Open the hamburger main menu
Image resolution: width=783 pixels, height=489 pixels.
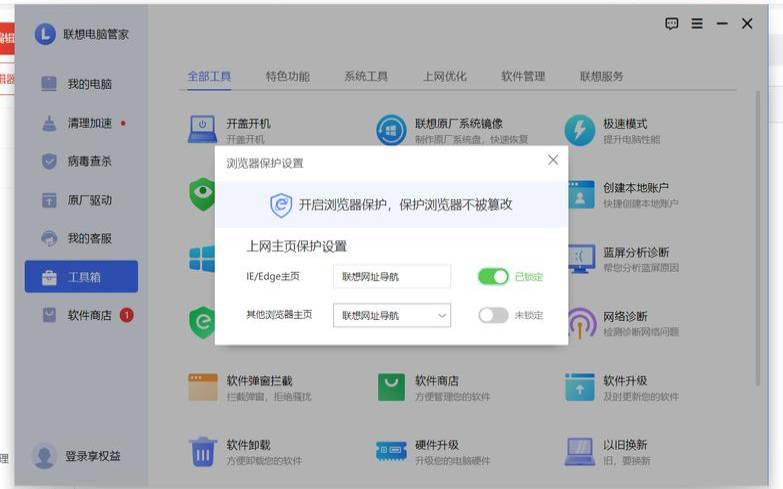click(697, 24)
